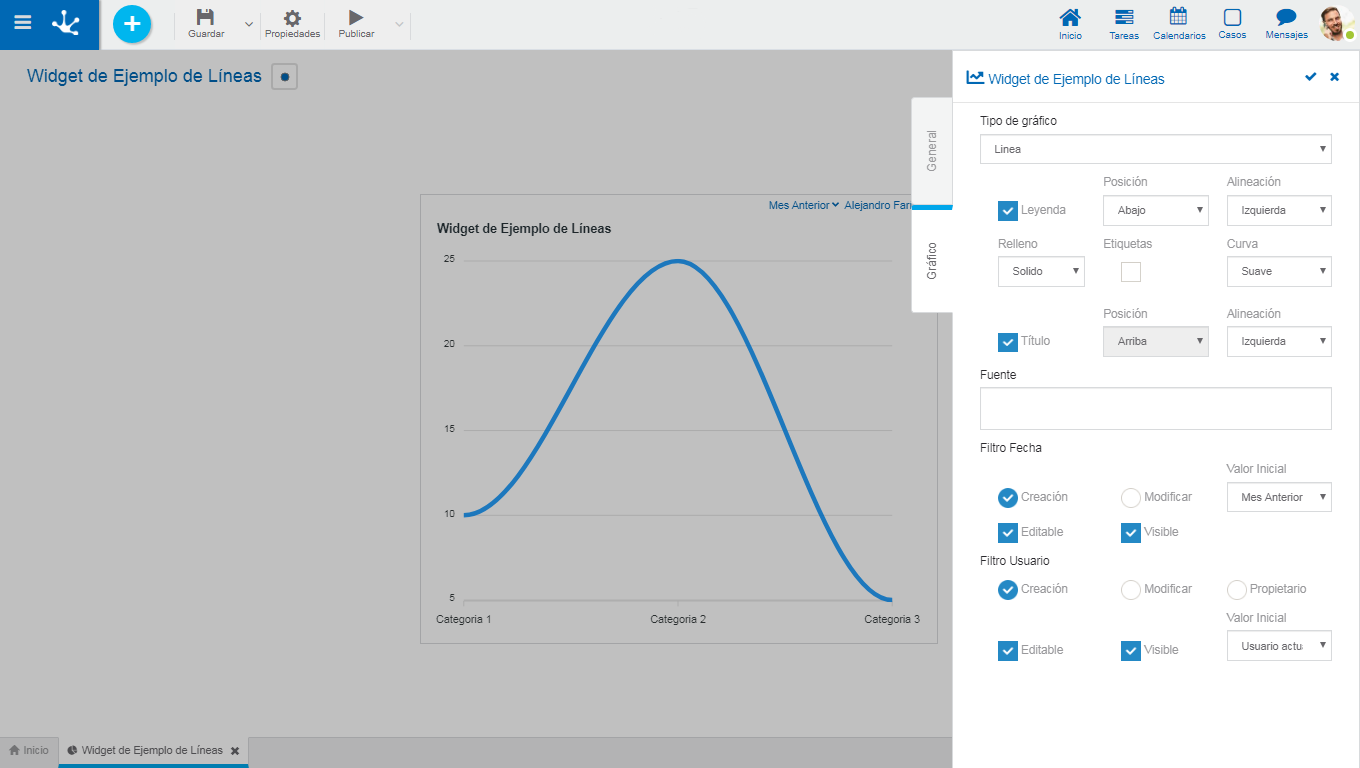Open the Tipo de gráfico dropdown

1156,149
